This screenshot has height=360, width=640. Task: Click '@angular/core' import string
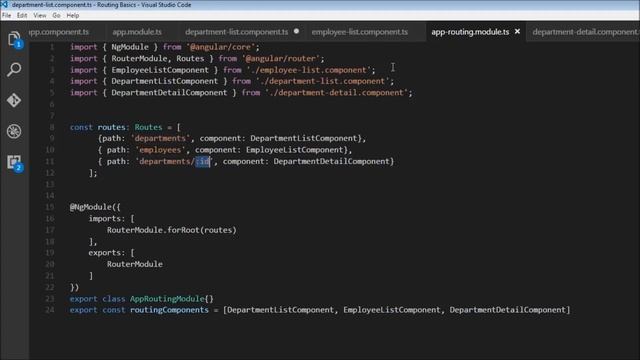(x=220, y=47)
